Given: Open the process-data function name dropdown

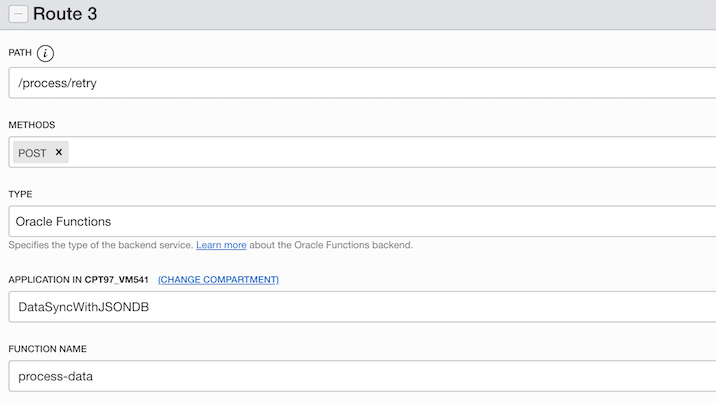Looking at the screenshot, I should [360, 376].
